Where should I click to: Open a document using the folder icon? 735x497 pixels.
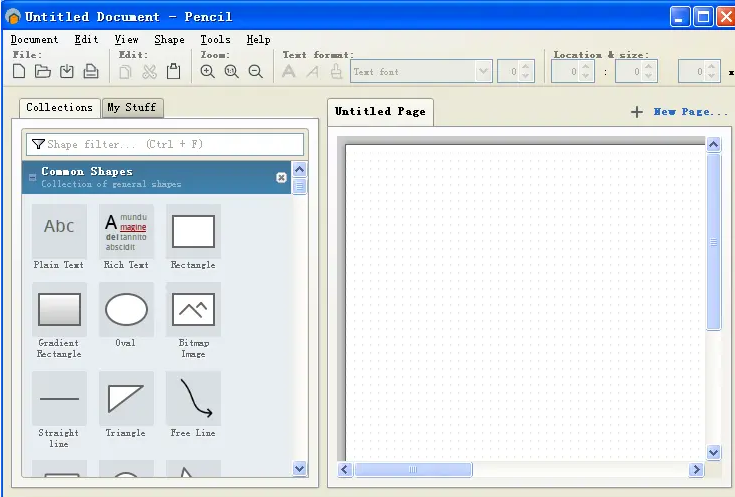[x=42, y=71]
